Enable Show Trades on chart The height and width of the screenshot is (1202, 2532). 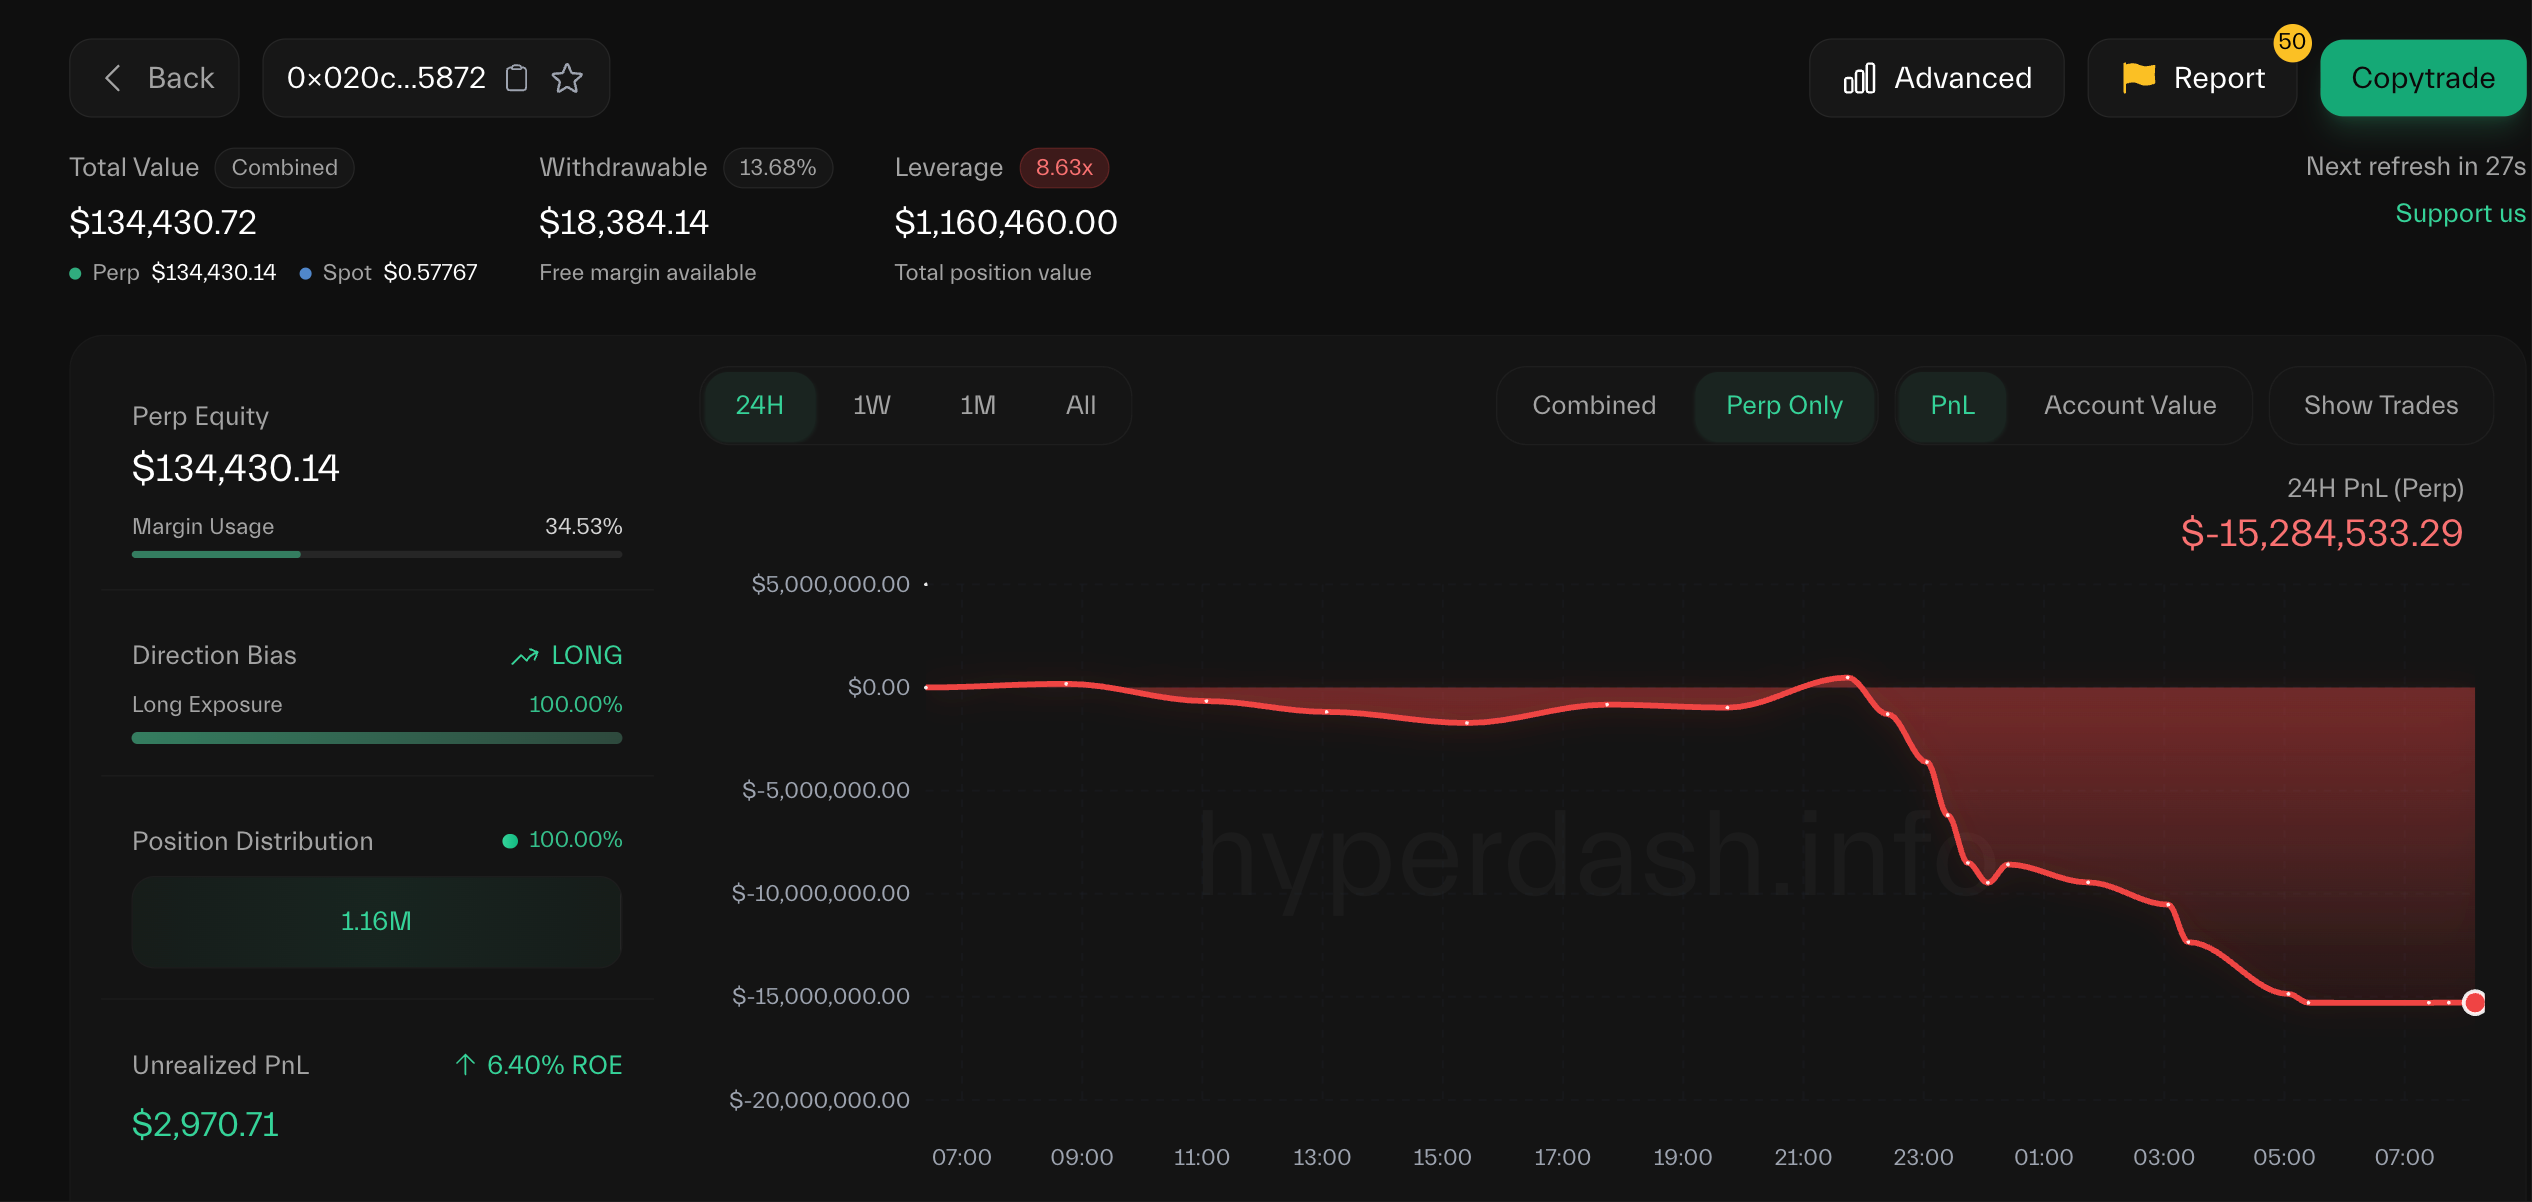pyautogui.click(x=2380, y=405)
